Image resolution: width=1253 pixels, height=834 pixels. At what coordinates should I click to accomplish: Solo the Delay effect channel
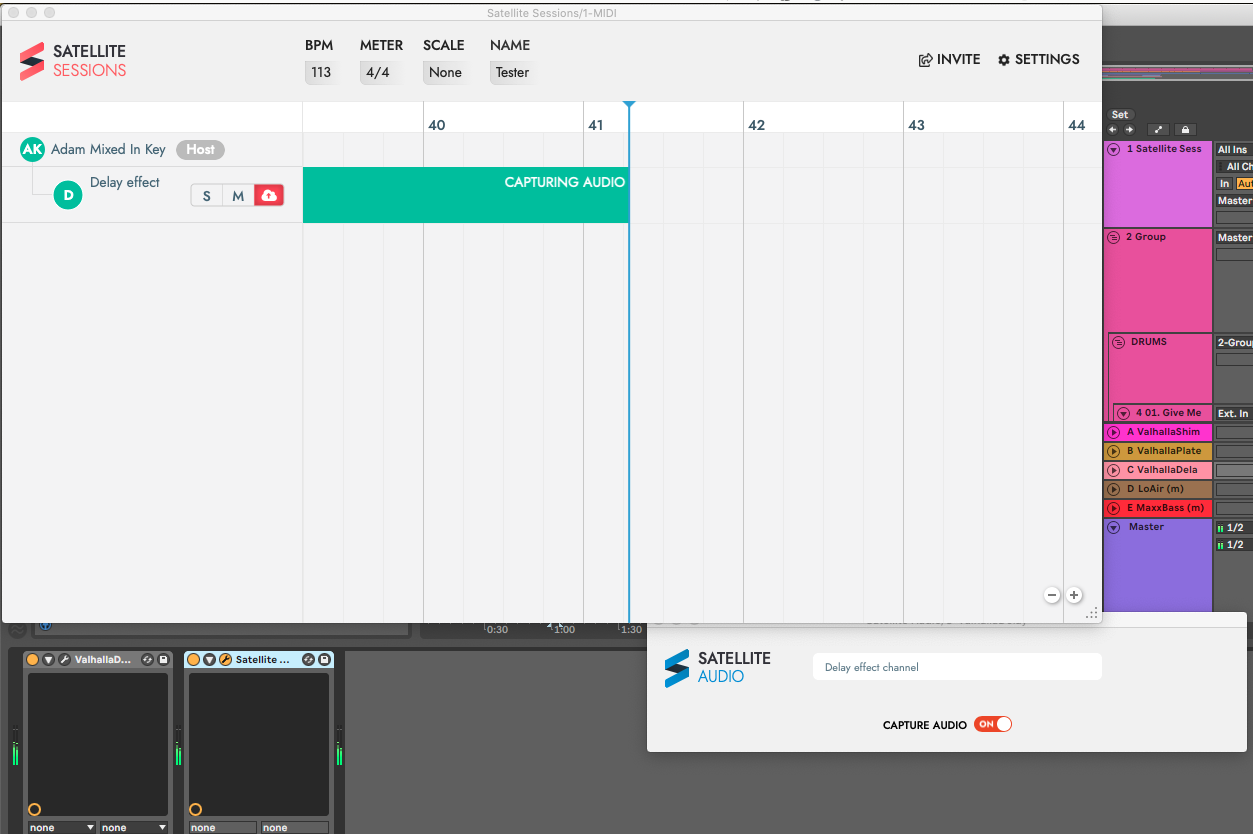tap(207, 196)
